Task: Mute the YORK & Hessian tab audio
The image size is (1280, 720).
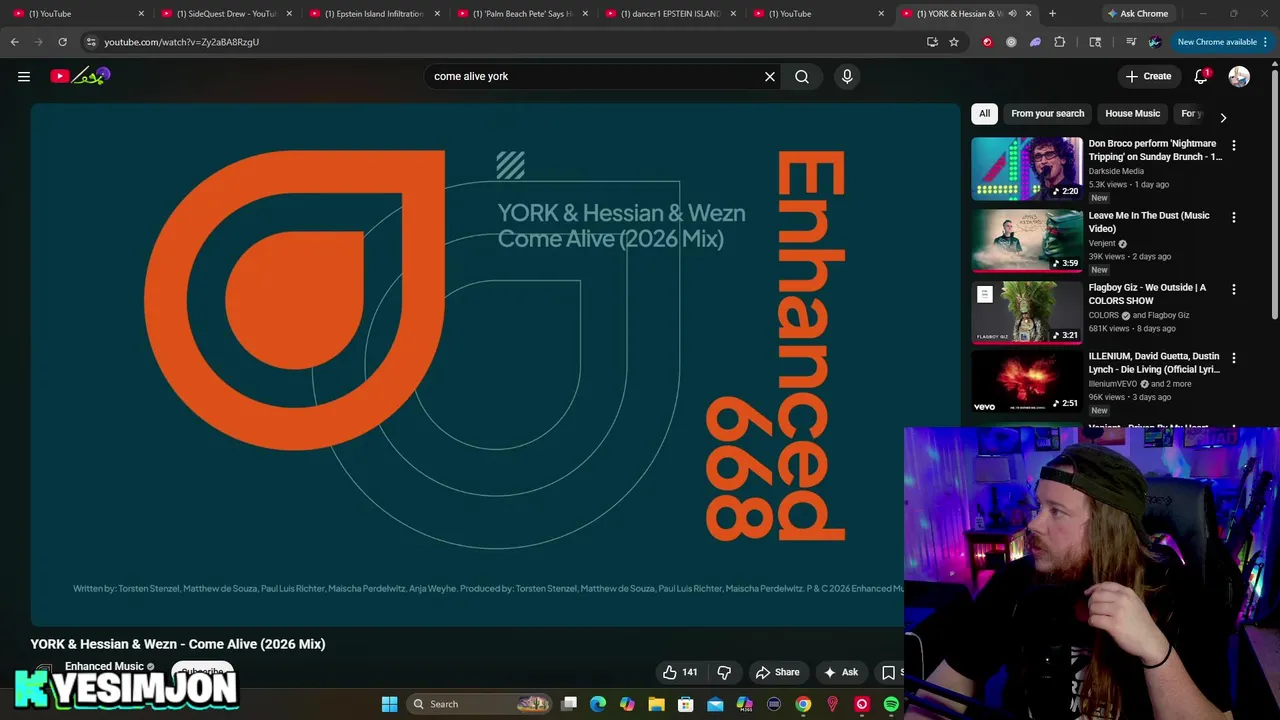Action: pos(1012,14)
